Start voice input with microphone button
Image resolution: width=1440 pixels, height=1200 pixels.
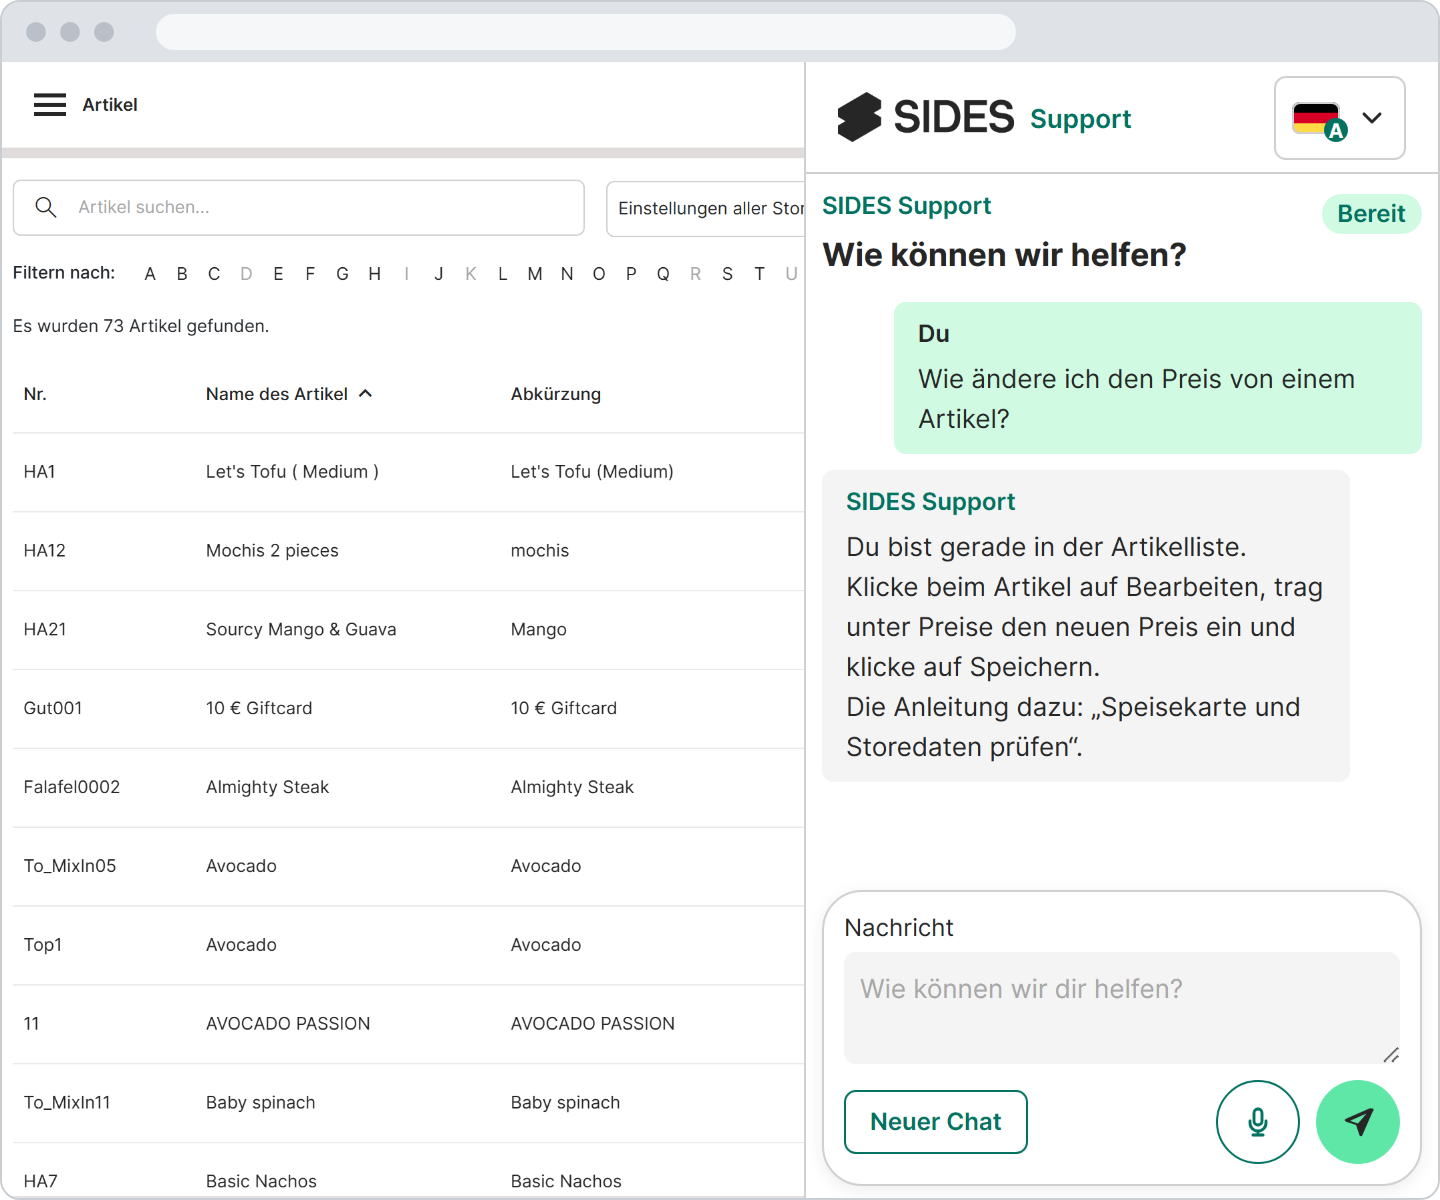(x=1257, y=1122)
